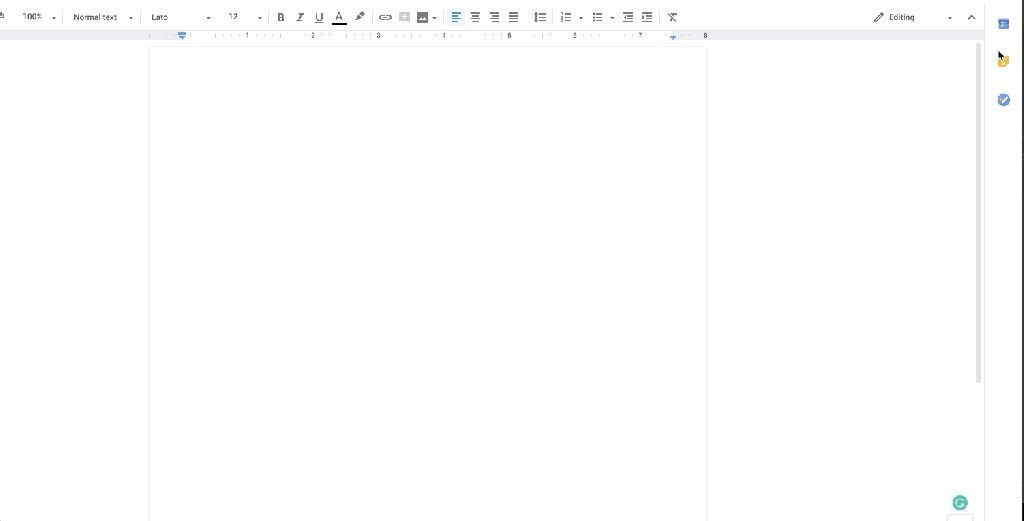This screenshot has width=1024, height=521.
Task: Toggle underline formatting
Action: (x=319, y=17)
